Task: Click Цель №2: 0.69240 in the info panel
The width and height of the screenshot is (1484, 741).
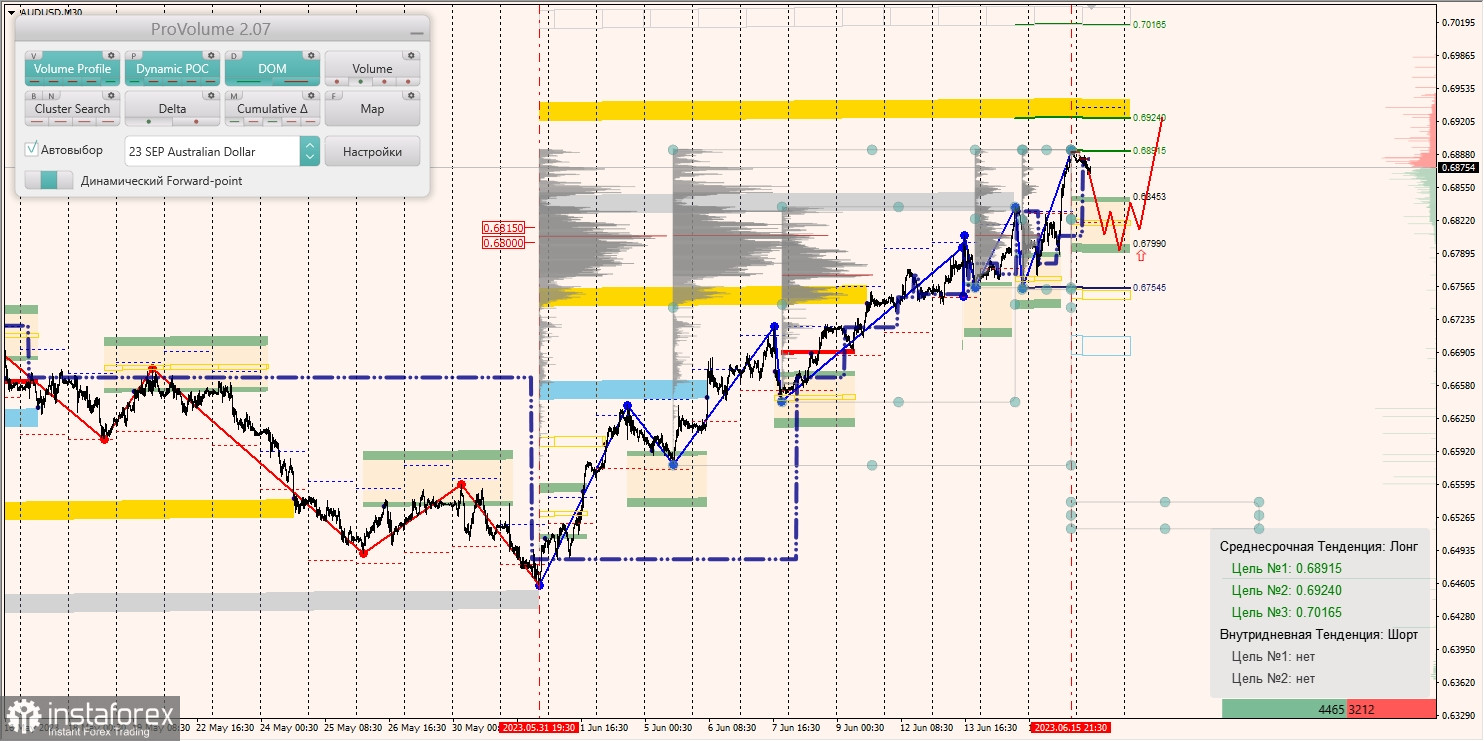Action: click(x=1286, y=590)
